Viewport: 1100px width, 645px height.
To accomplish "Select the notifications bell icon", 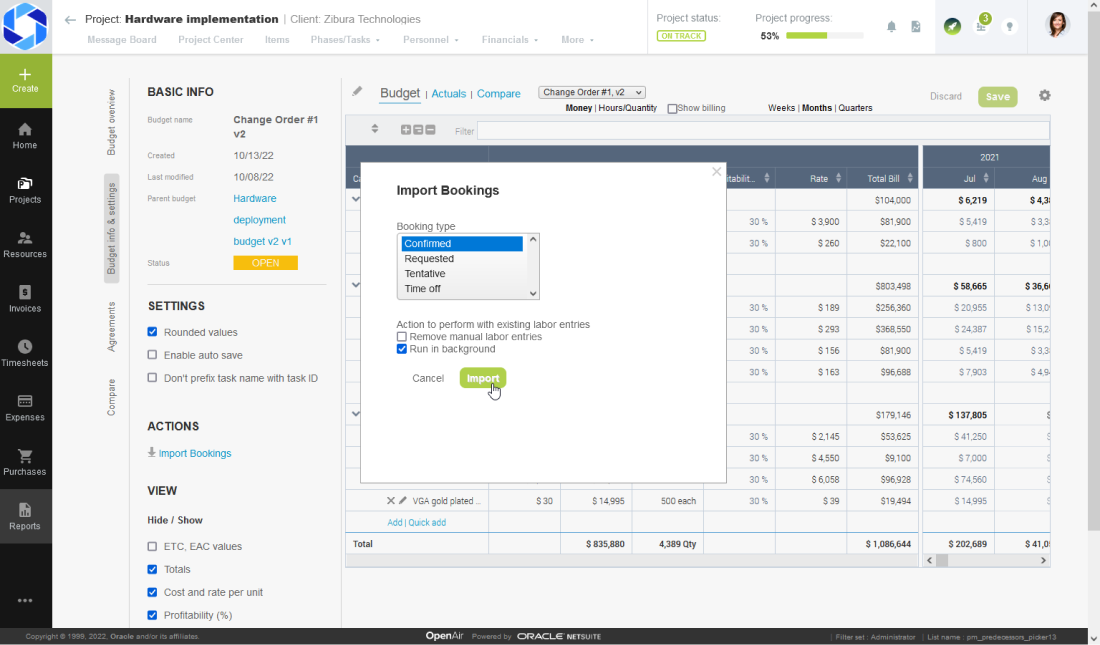I will pyautogui.click(x=891, y=27).
